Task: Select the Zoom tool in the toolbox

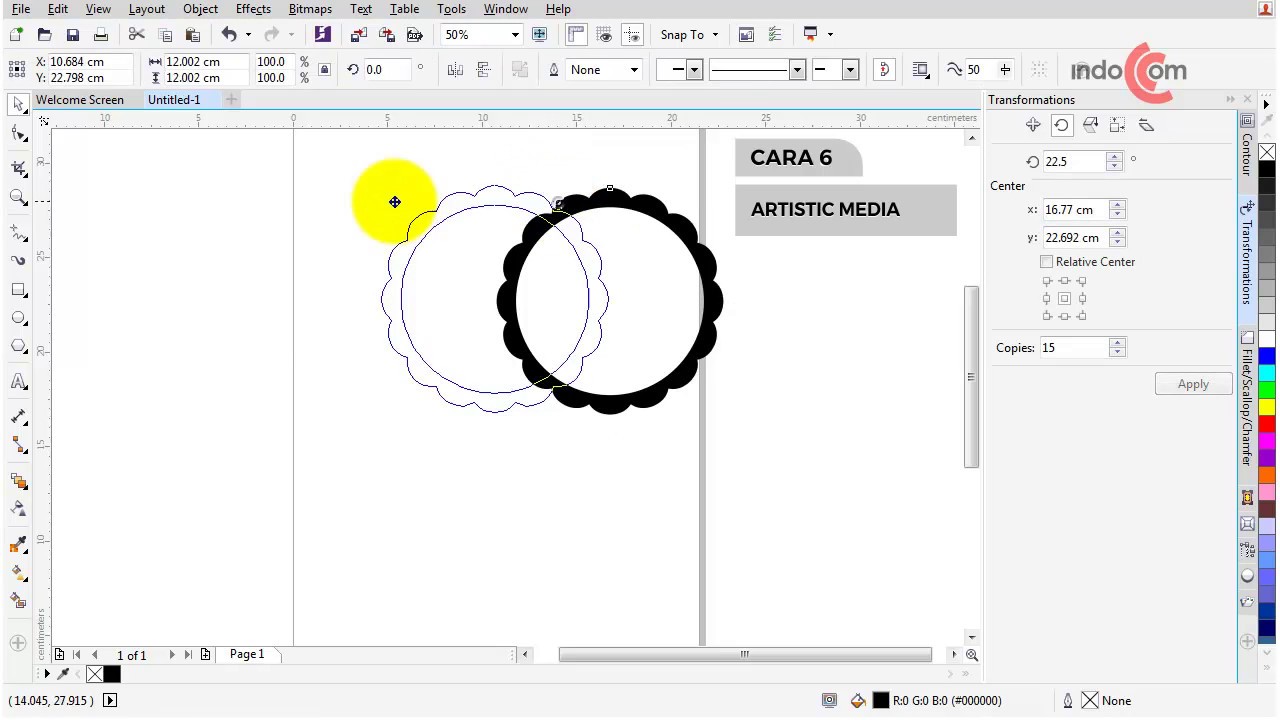Action: [18, 197]
